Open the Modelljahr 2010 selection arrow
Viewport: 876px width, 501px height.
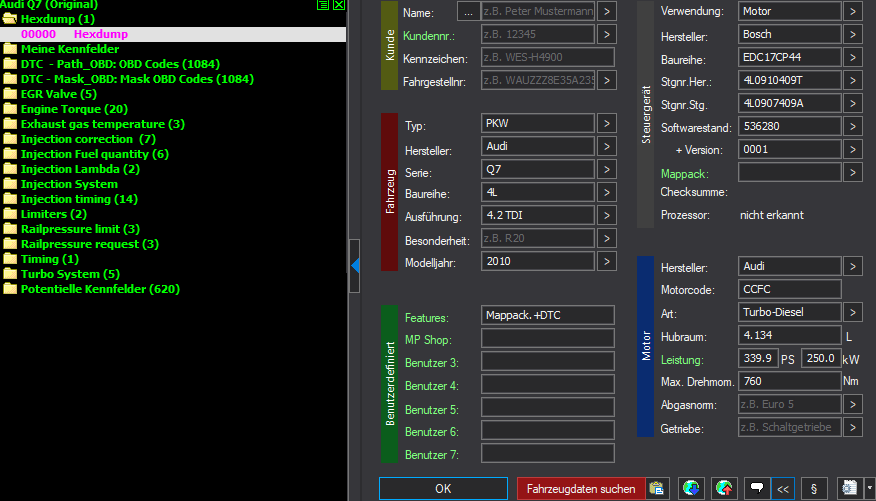607,261
